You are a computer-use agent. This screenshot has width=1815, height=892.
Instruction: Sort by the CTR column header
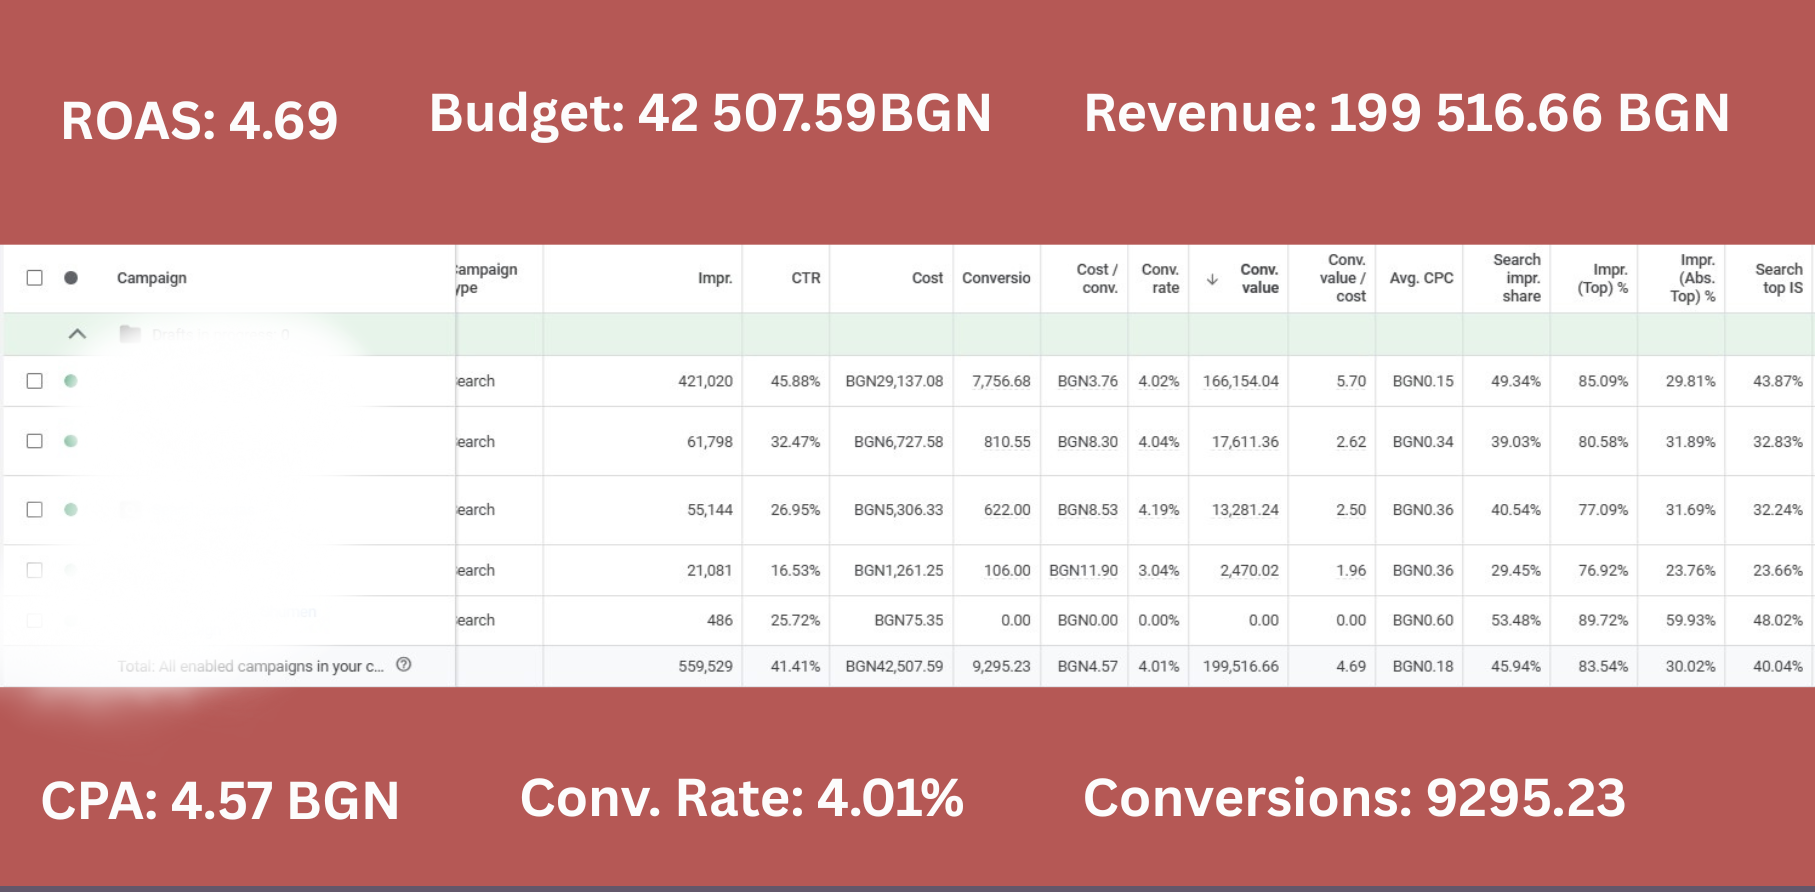[x=806, y=278]
